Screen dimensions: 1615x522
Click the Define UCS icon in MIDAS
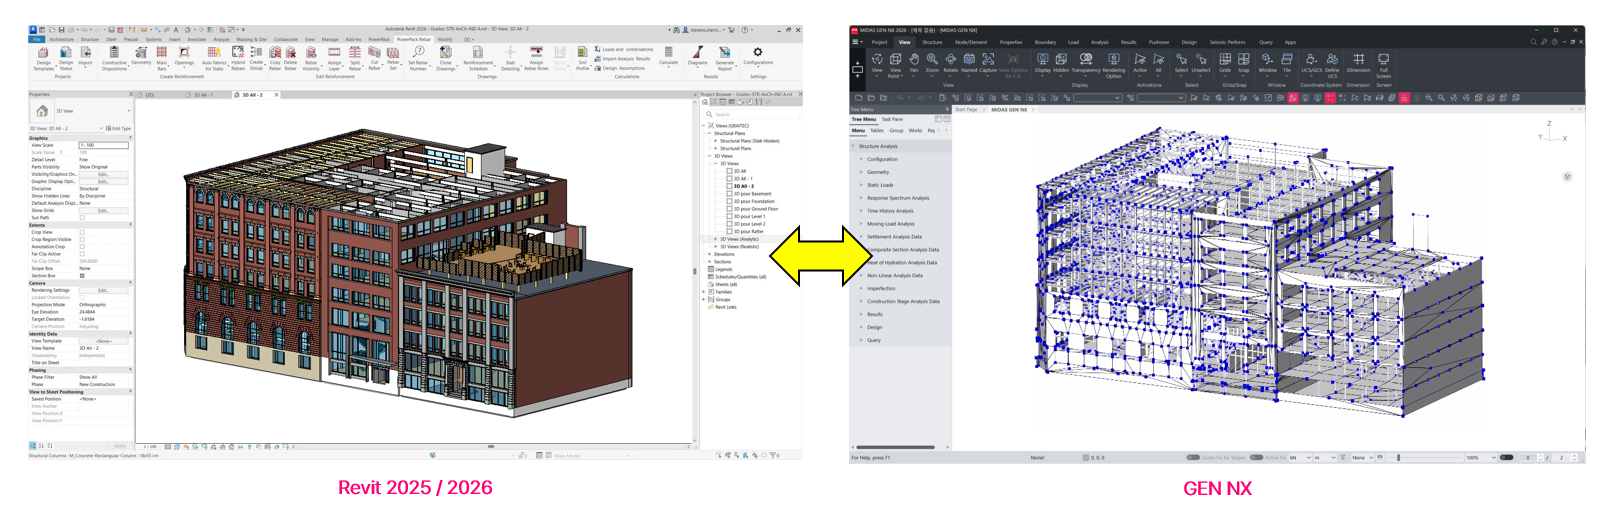pos(1332,65)
